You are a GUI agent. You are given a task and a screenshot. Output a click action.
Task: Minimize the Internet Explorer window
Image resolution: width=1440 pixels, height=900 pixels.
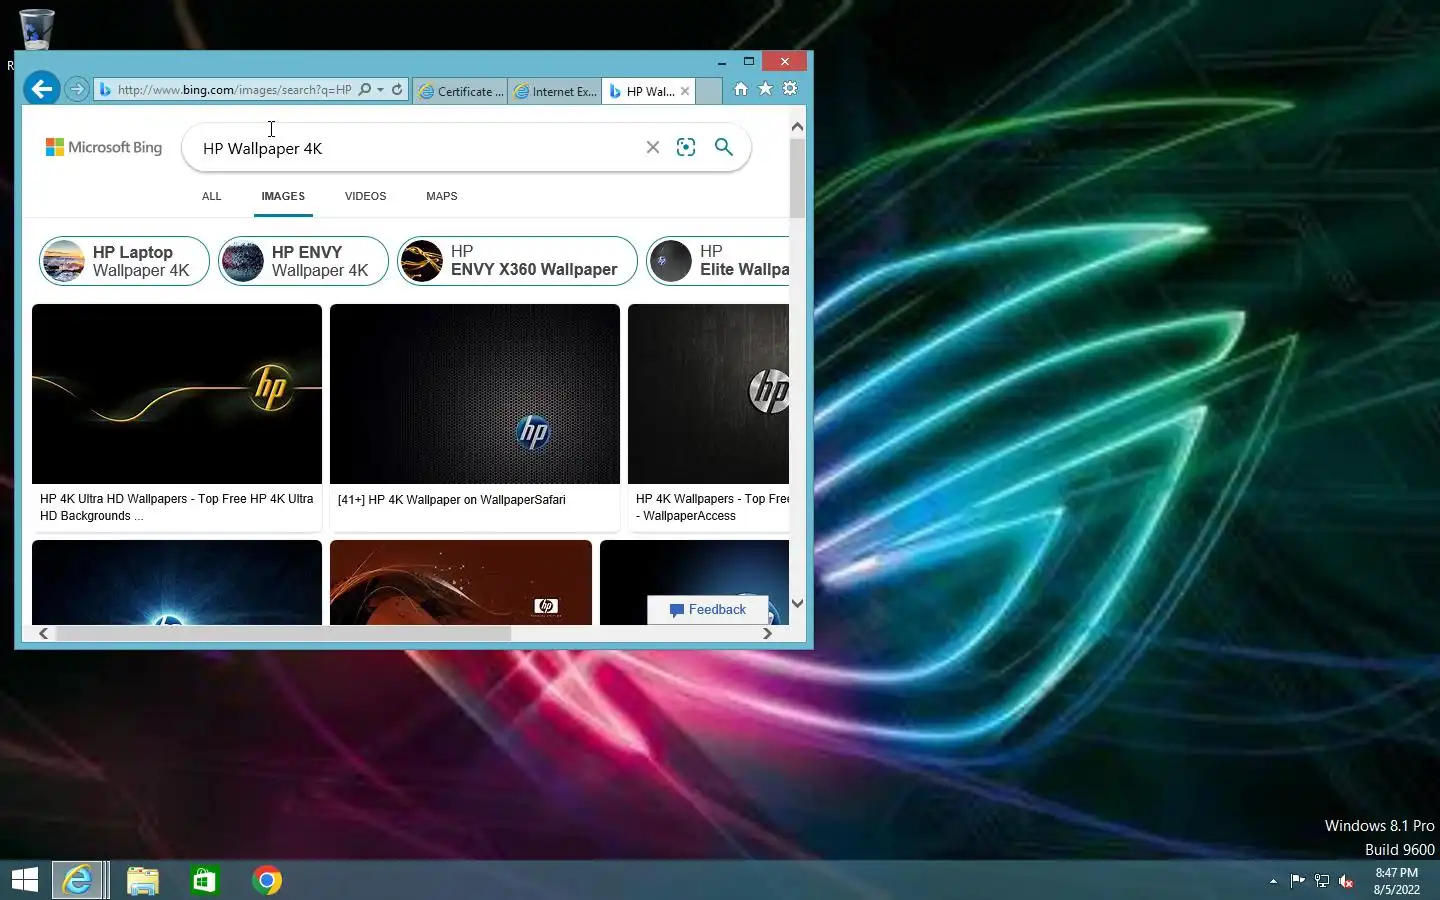pyautogui.click(x=721, y=61)
